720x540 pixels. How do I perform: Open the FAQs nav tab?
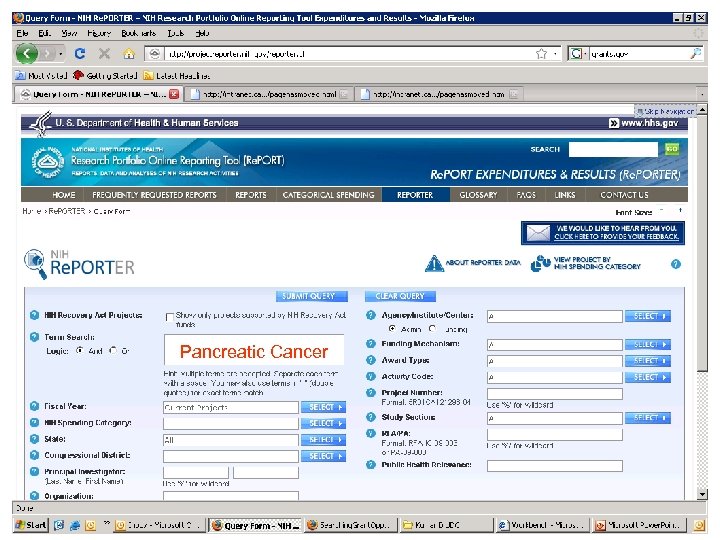[526, 195]
